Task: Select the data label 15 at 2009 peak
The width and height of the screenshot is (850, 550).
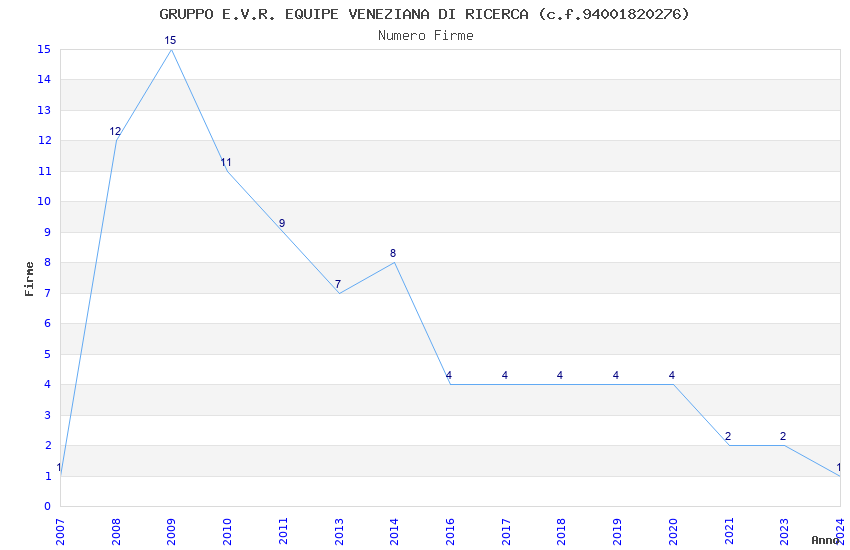Action: [170, 40]
